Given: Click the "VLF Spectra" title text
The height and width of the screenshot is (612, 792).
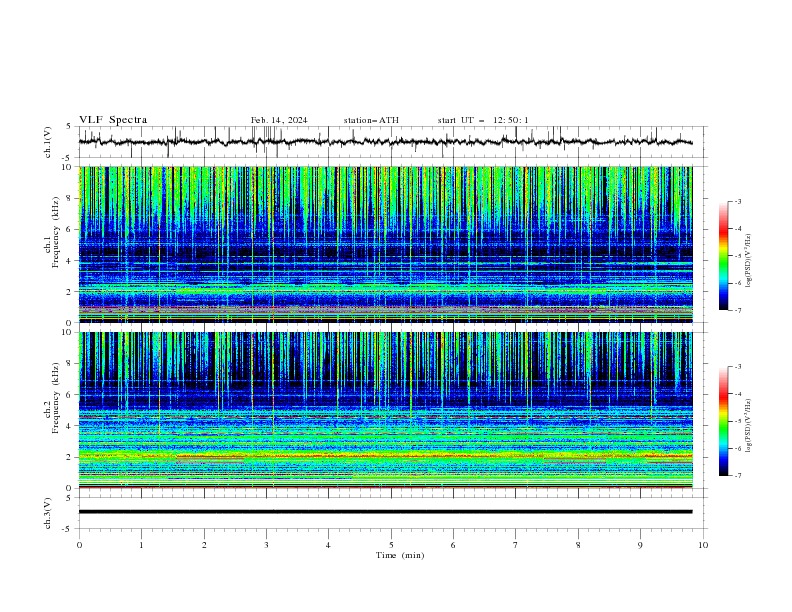Looking at the screenshot, I should tap(113, 120).
